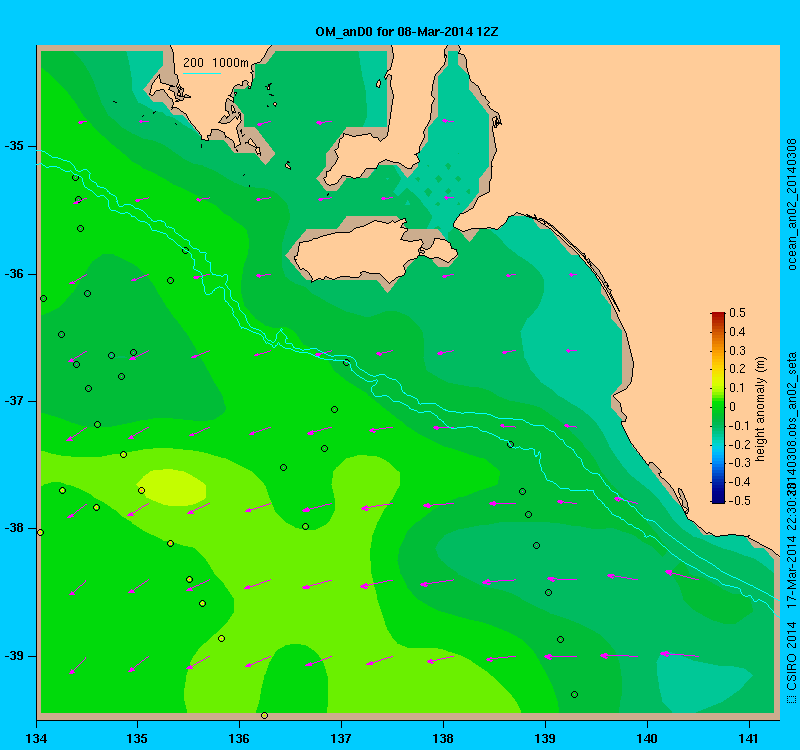The image size is (800, 750).
Task: Click the 0.5 value on the color bar
Action: [737, 313]
